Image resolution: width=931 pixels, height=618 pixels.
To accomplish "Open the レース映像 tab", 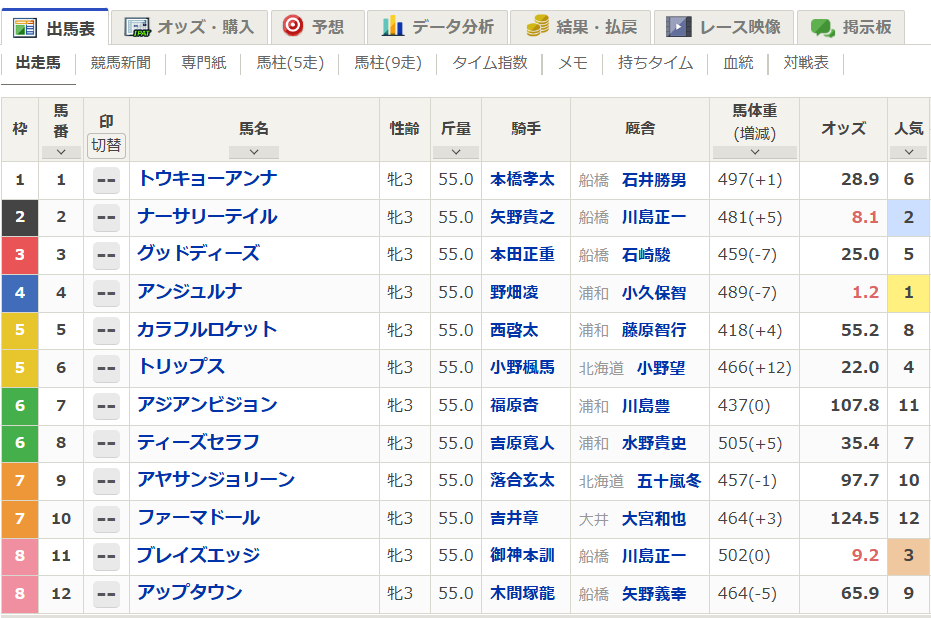I will point(724,27).
